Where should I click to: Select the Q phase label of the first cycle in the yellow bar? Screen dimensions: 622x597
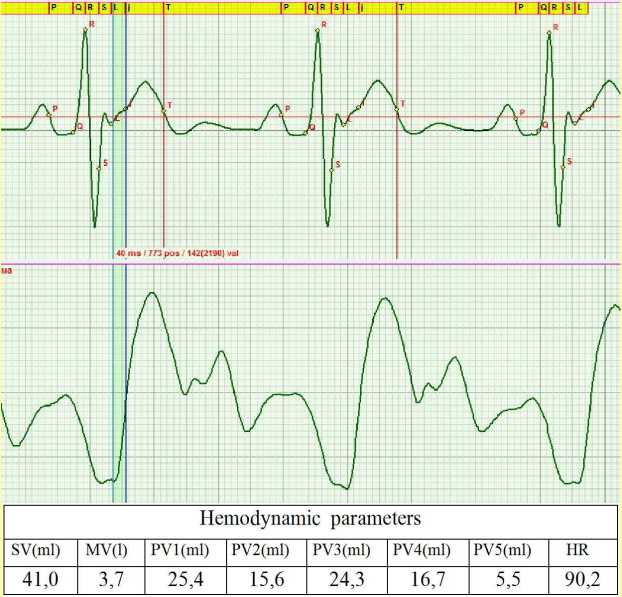point(78,8)
